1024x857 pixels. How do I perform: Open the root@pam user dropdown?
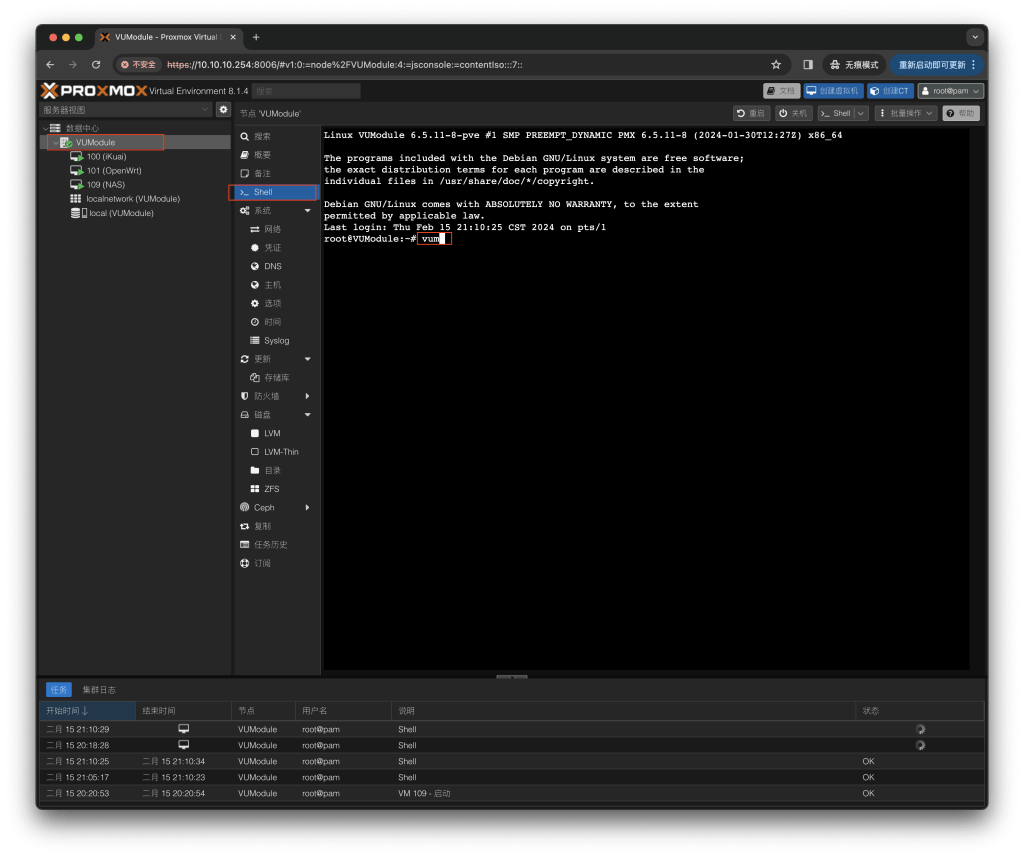950,91
